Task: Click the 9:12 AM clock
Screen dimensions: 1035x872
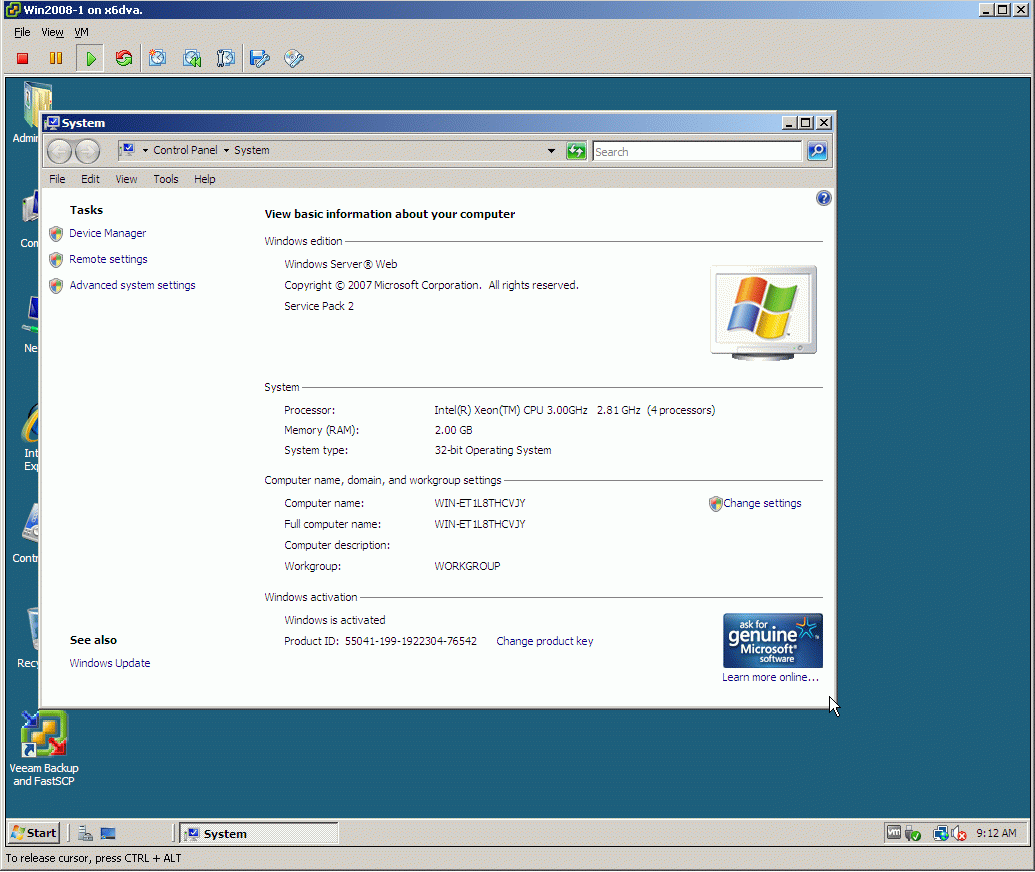Action: 996,833
